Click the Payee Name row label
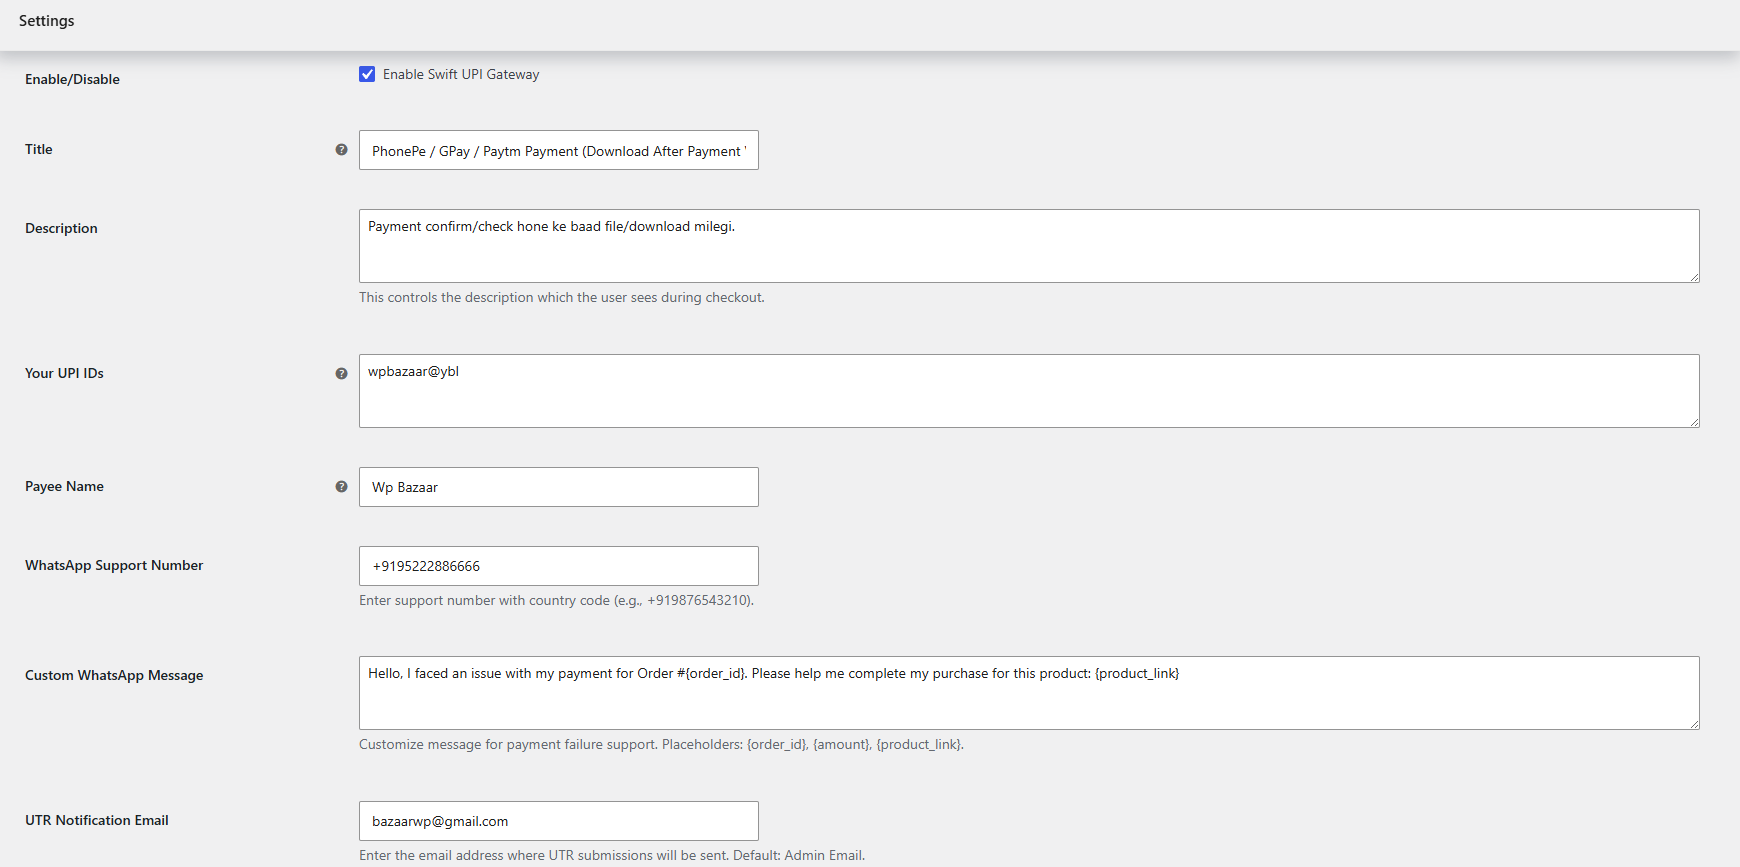Viewport: 1740px width, 867px height. point(64,486)
